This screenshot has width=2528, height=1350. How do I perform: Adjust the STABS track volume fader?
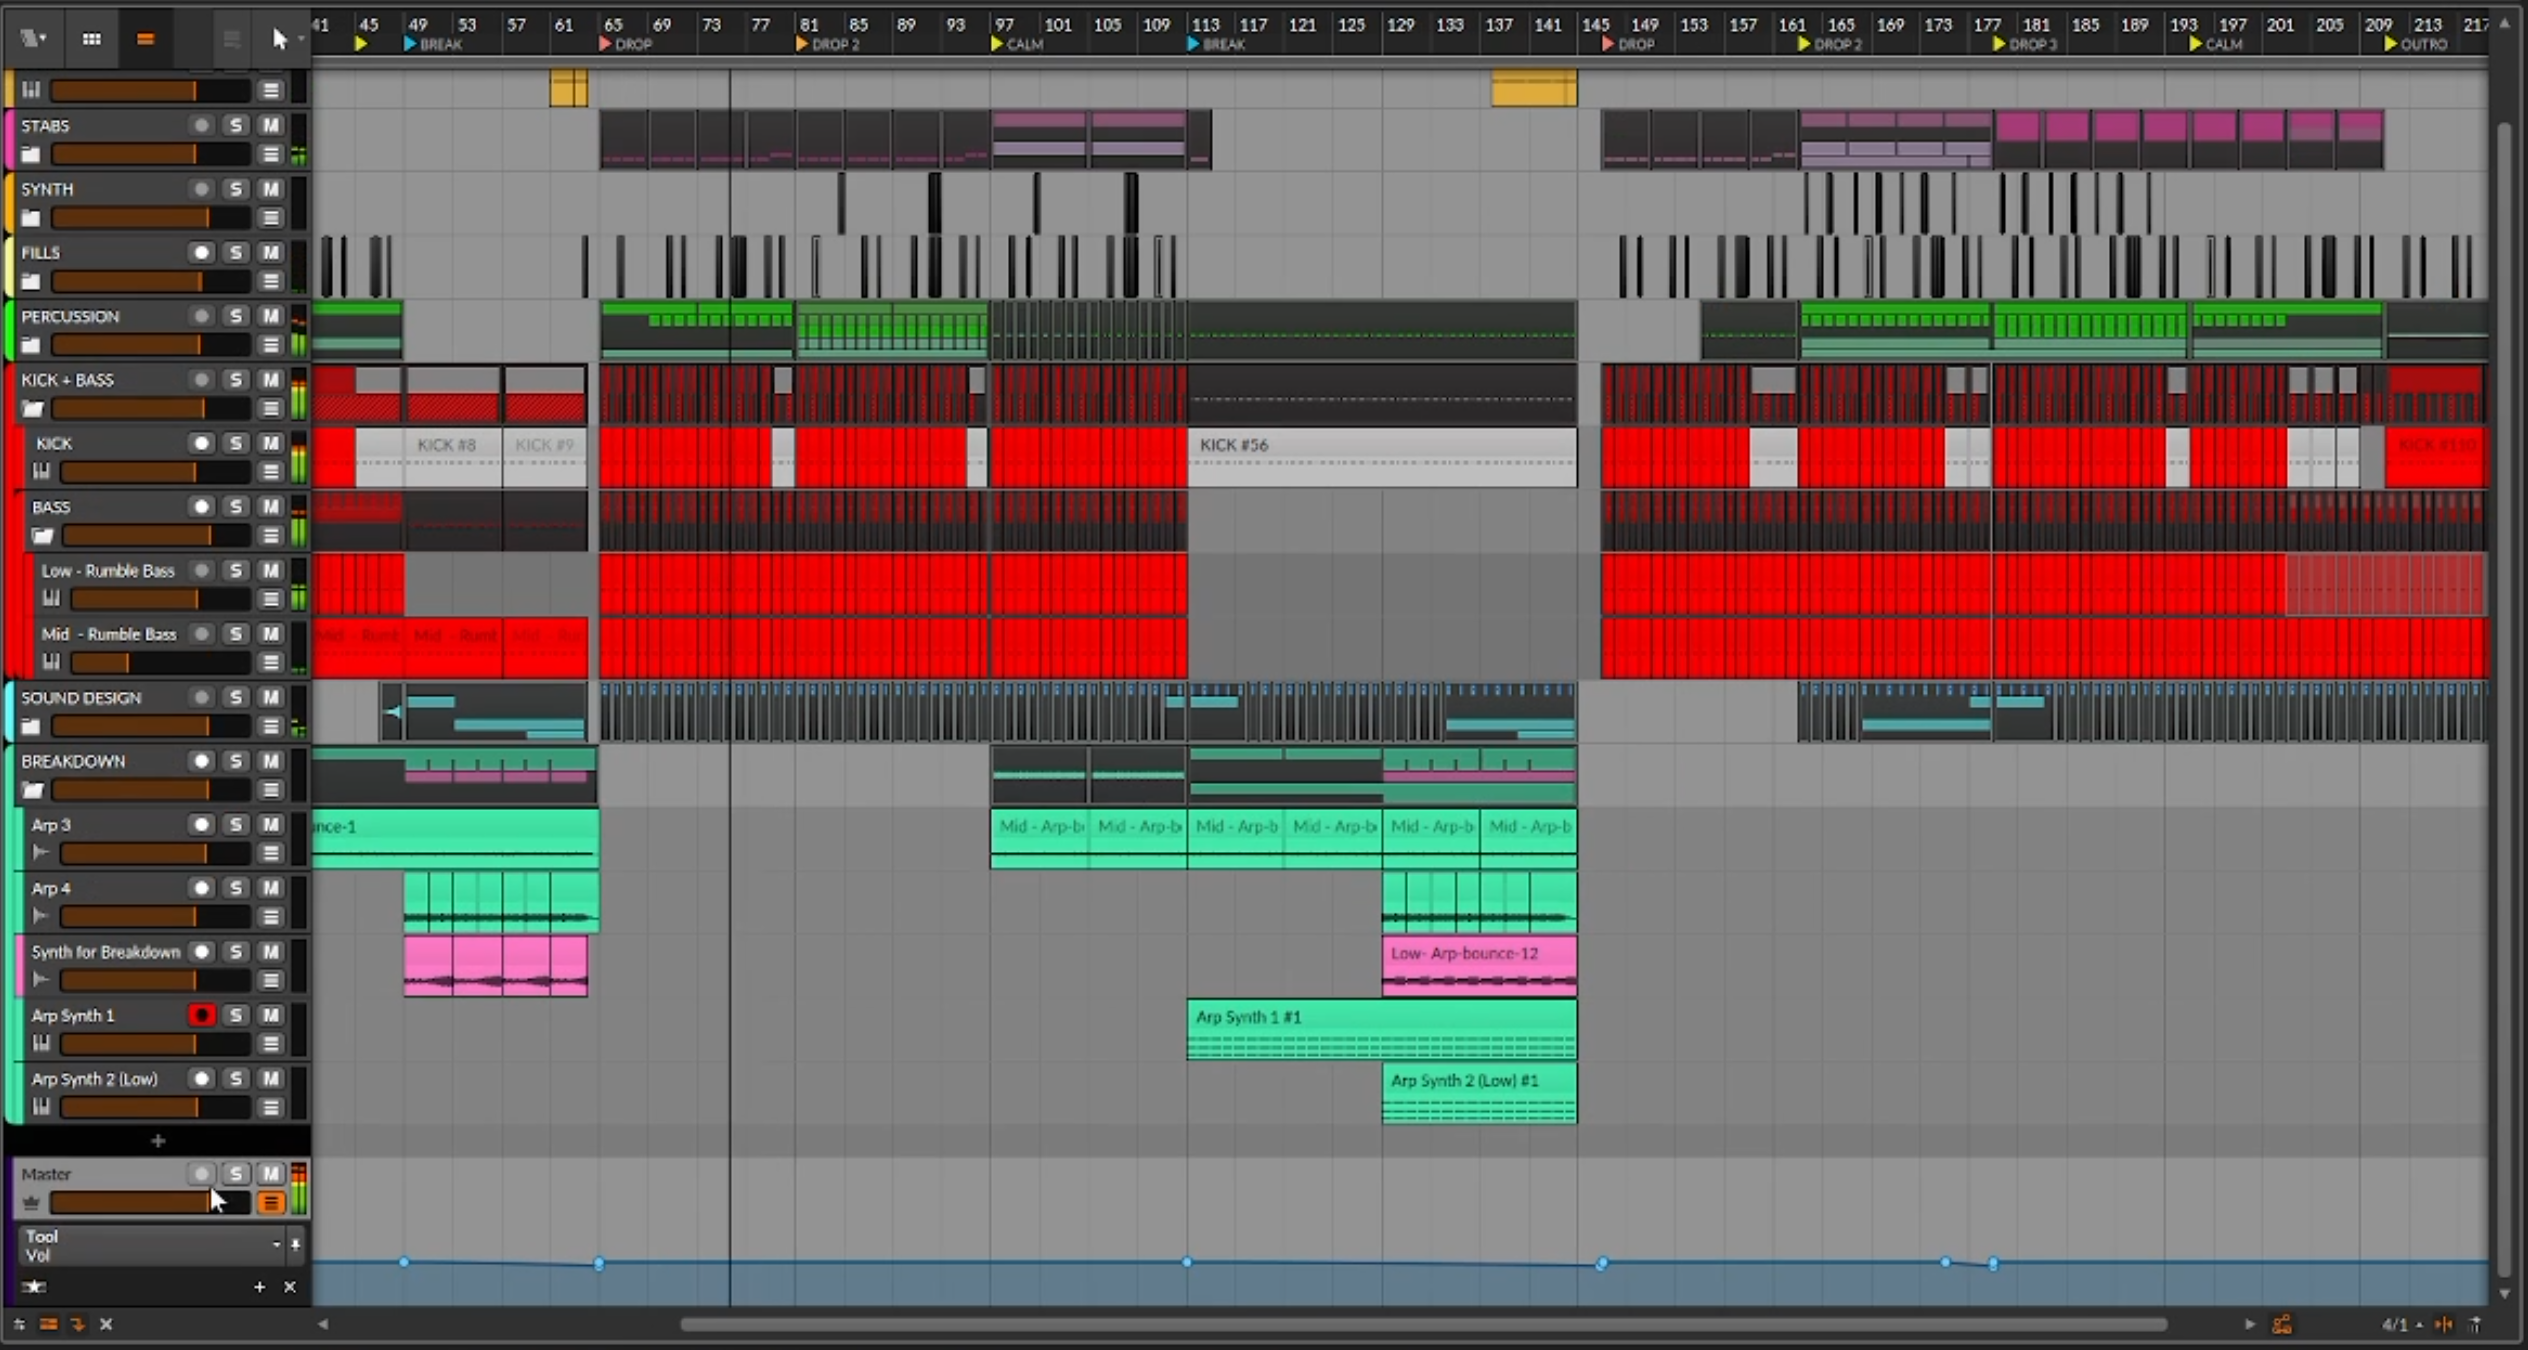150,154
